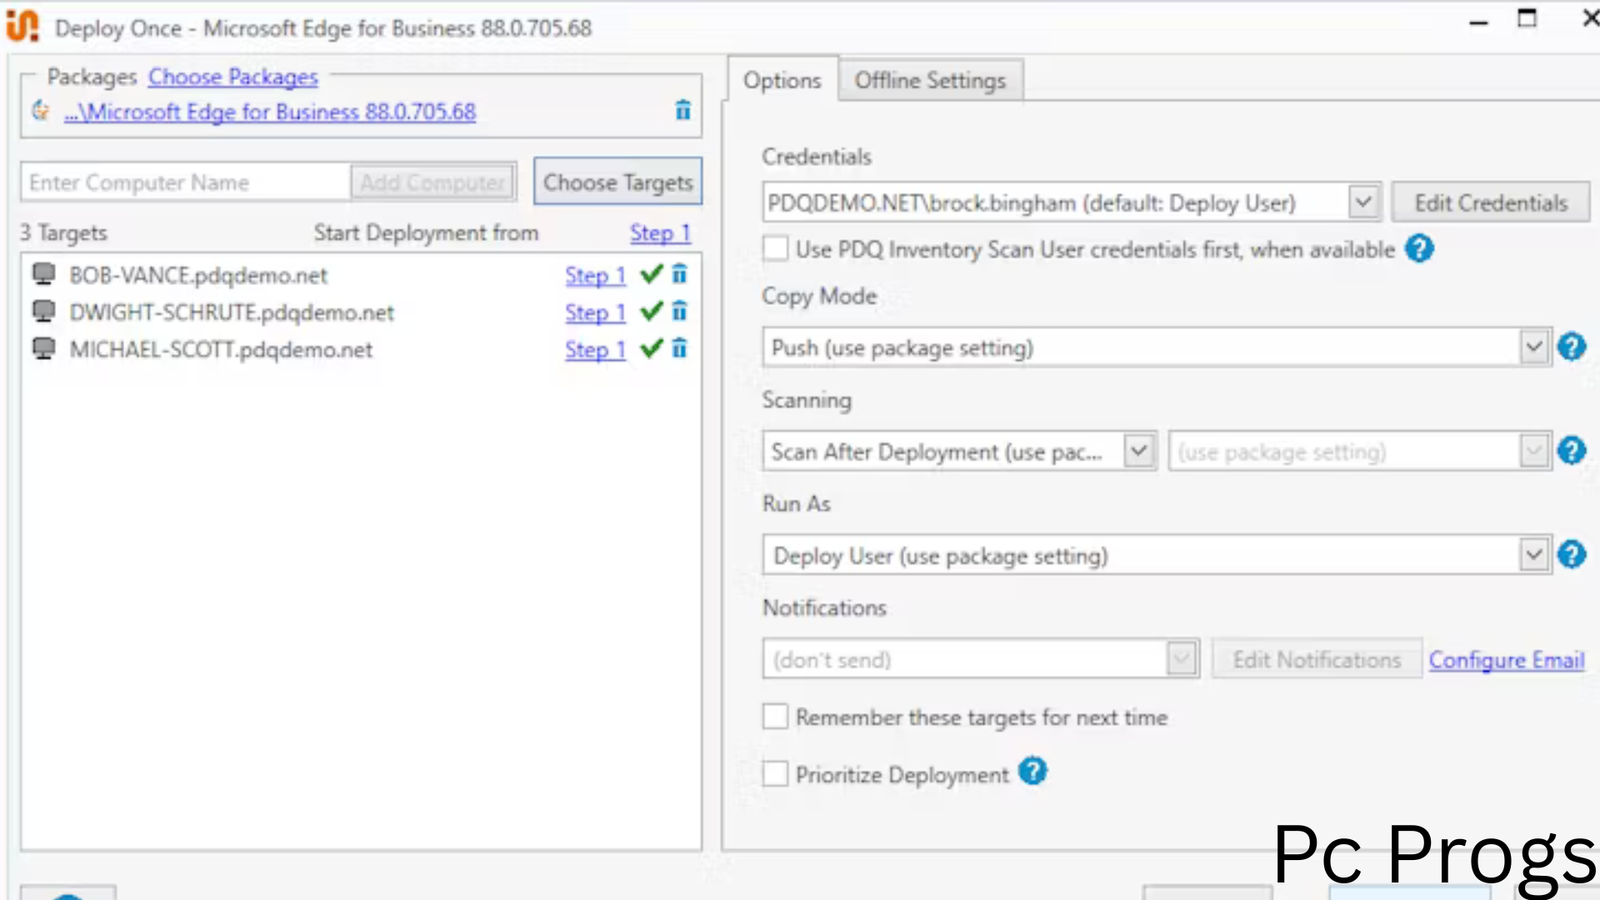Open help for PDQ Inventory Scan User credentials
Screen dimensions: 1600x900
tap(1419, 248)
